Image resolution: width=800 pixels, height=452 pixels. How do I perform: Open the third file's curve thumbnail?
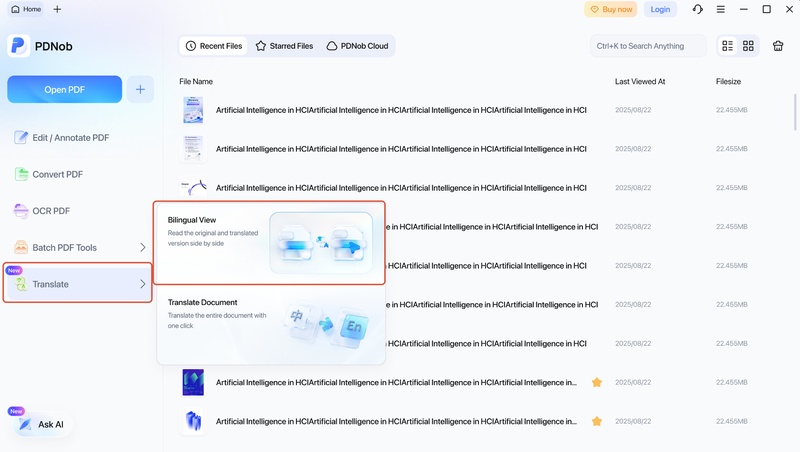[193, 188]
